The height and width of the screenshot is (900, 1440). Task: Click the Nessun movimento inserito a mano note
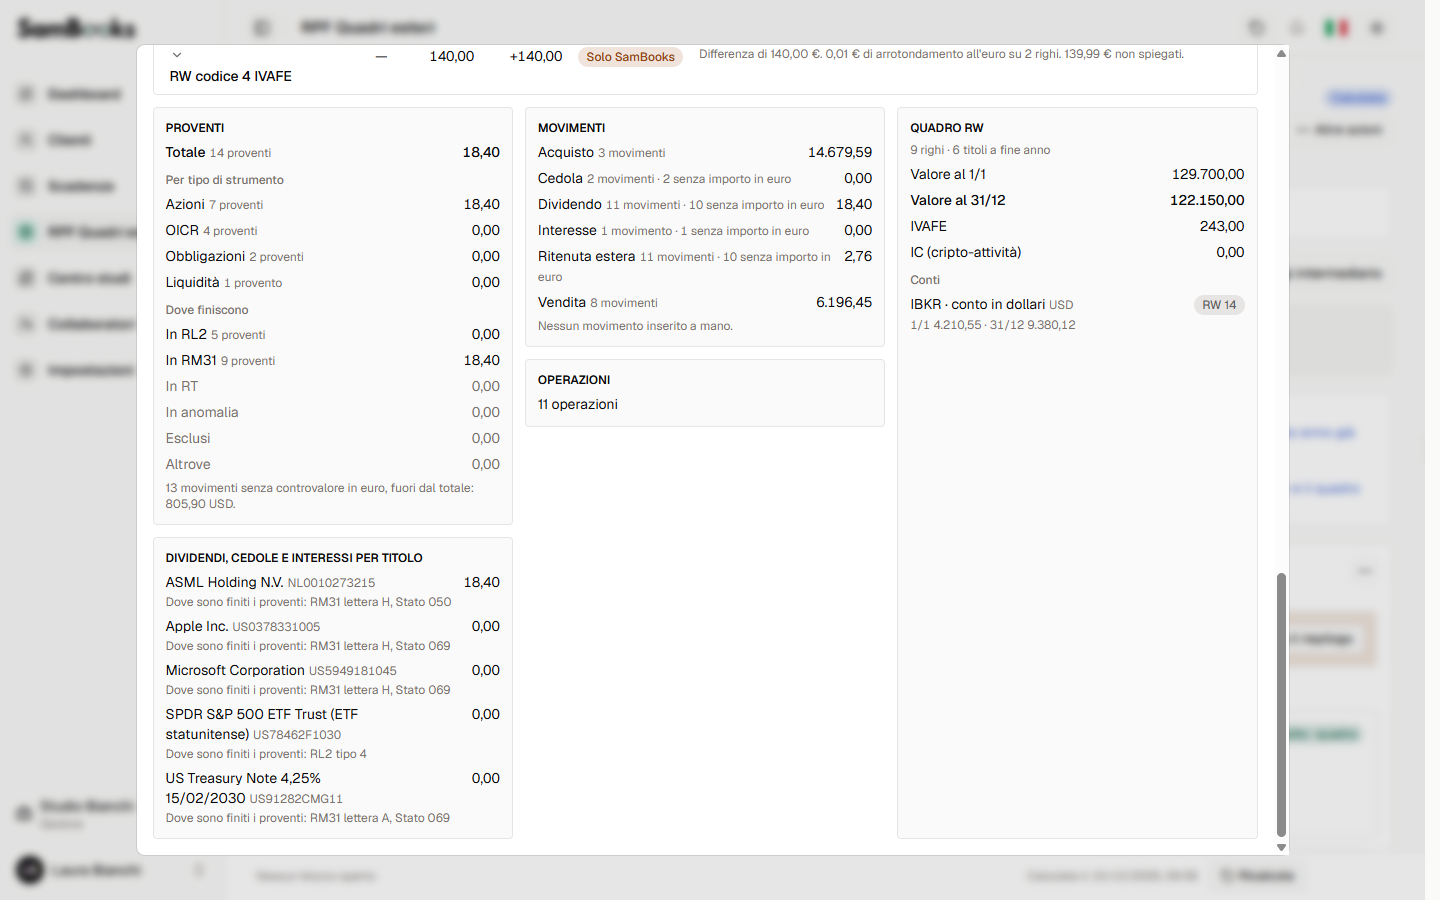pos(635,326)
